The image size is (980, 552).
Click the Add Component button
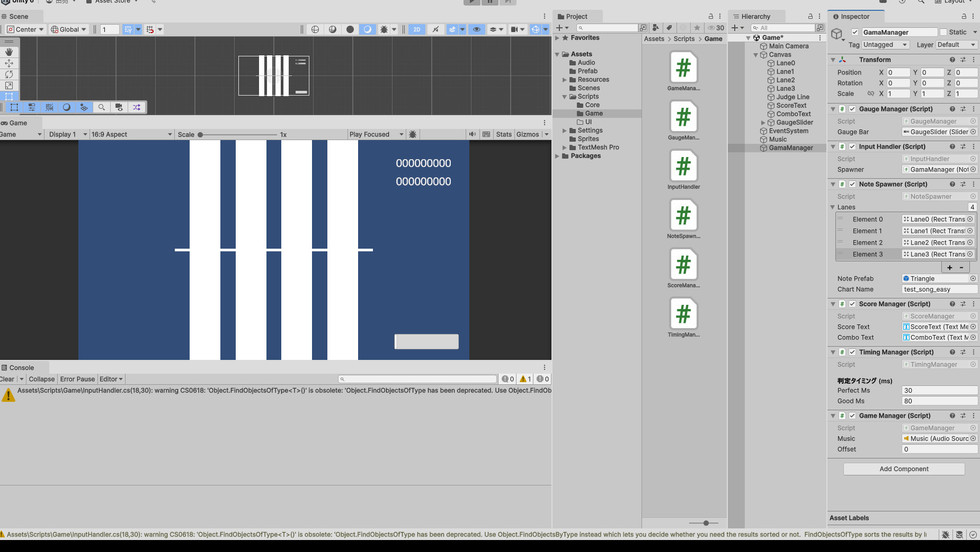pyautogui.click(x=904, y=469)
